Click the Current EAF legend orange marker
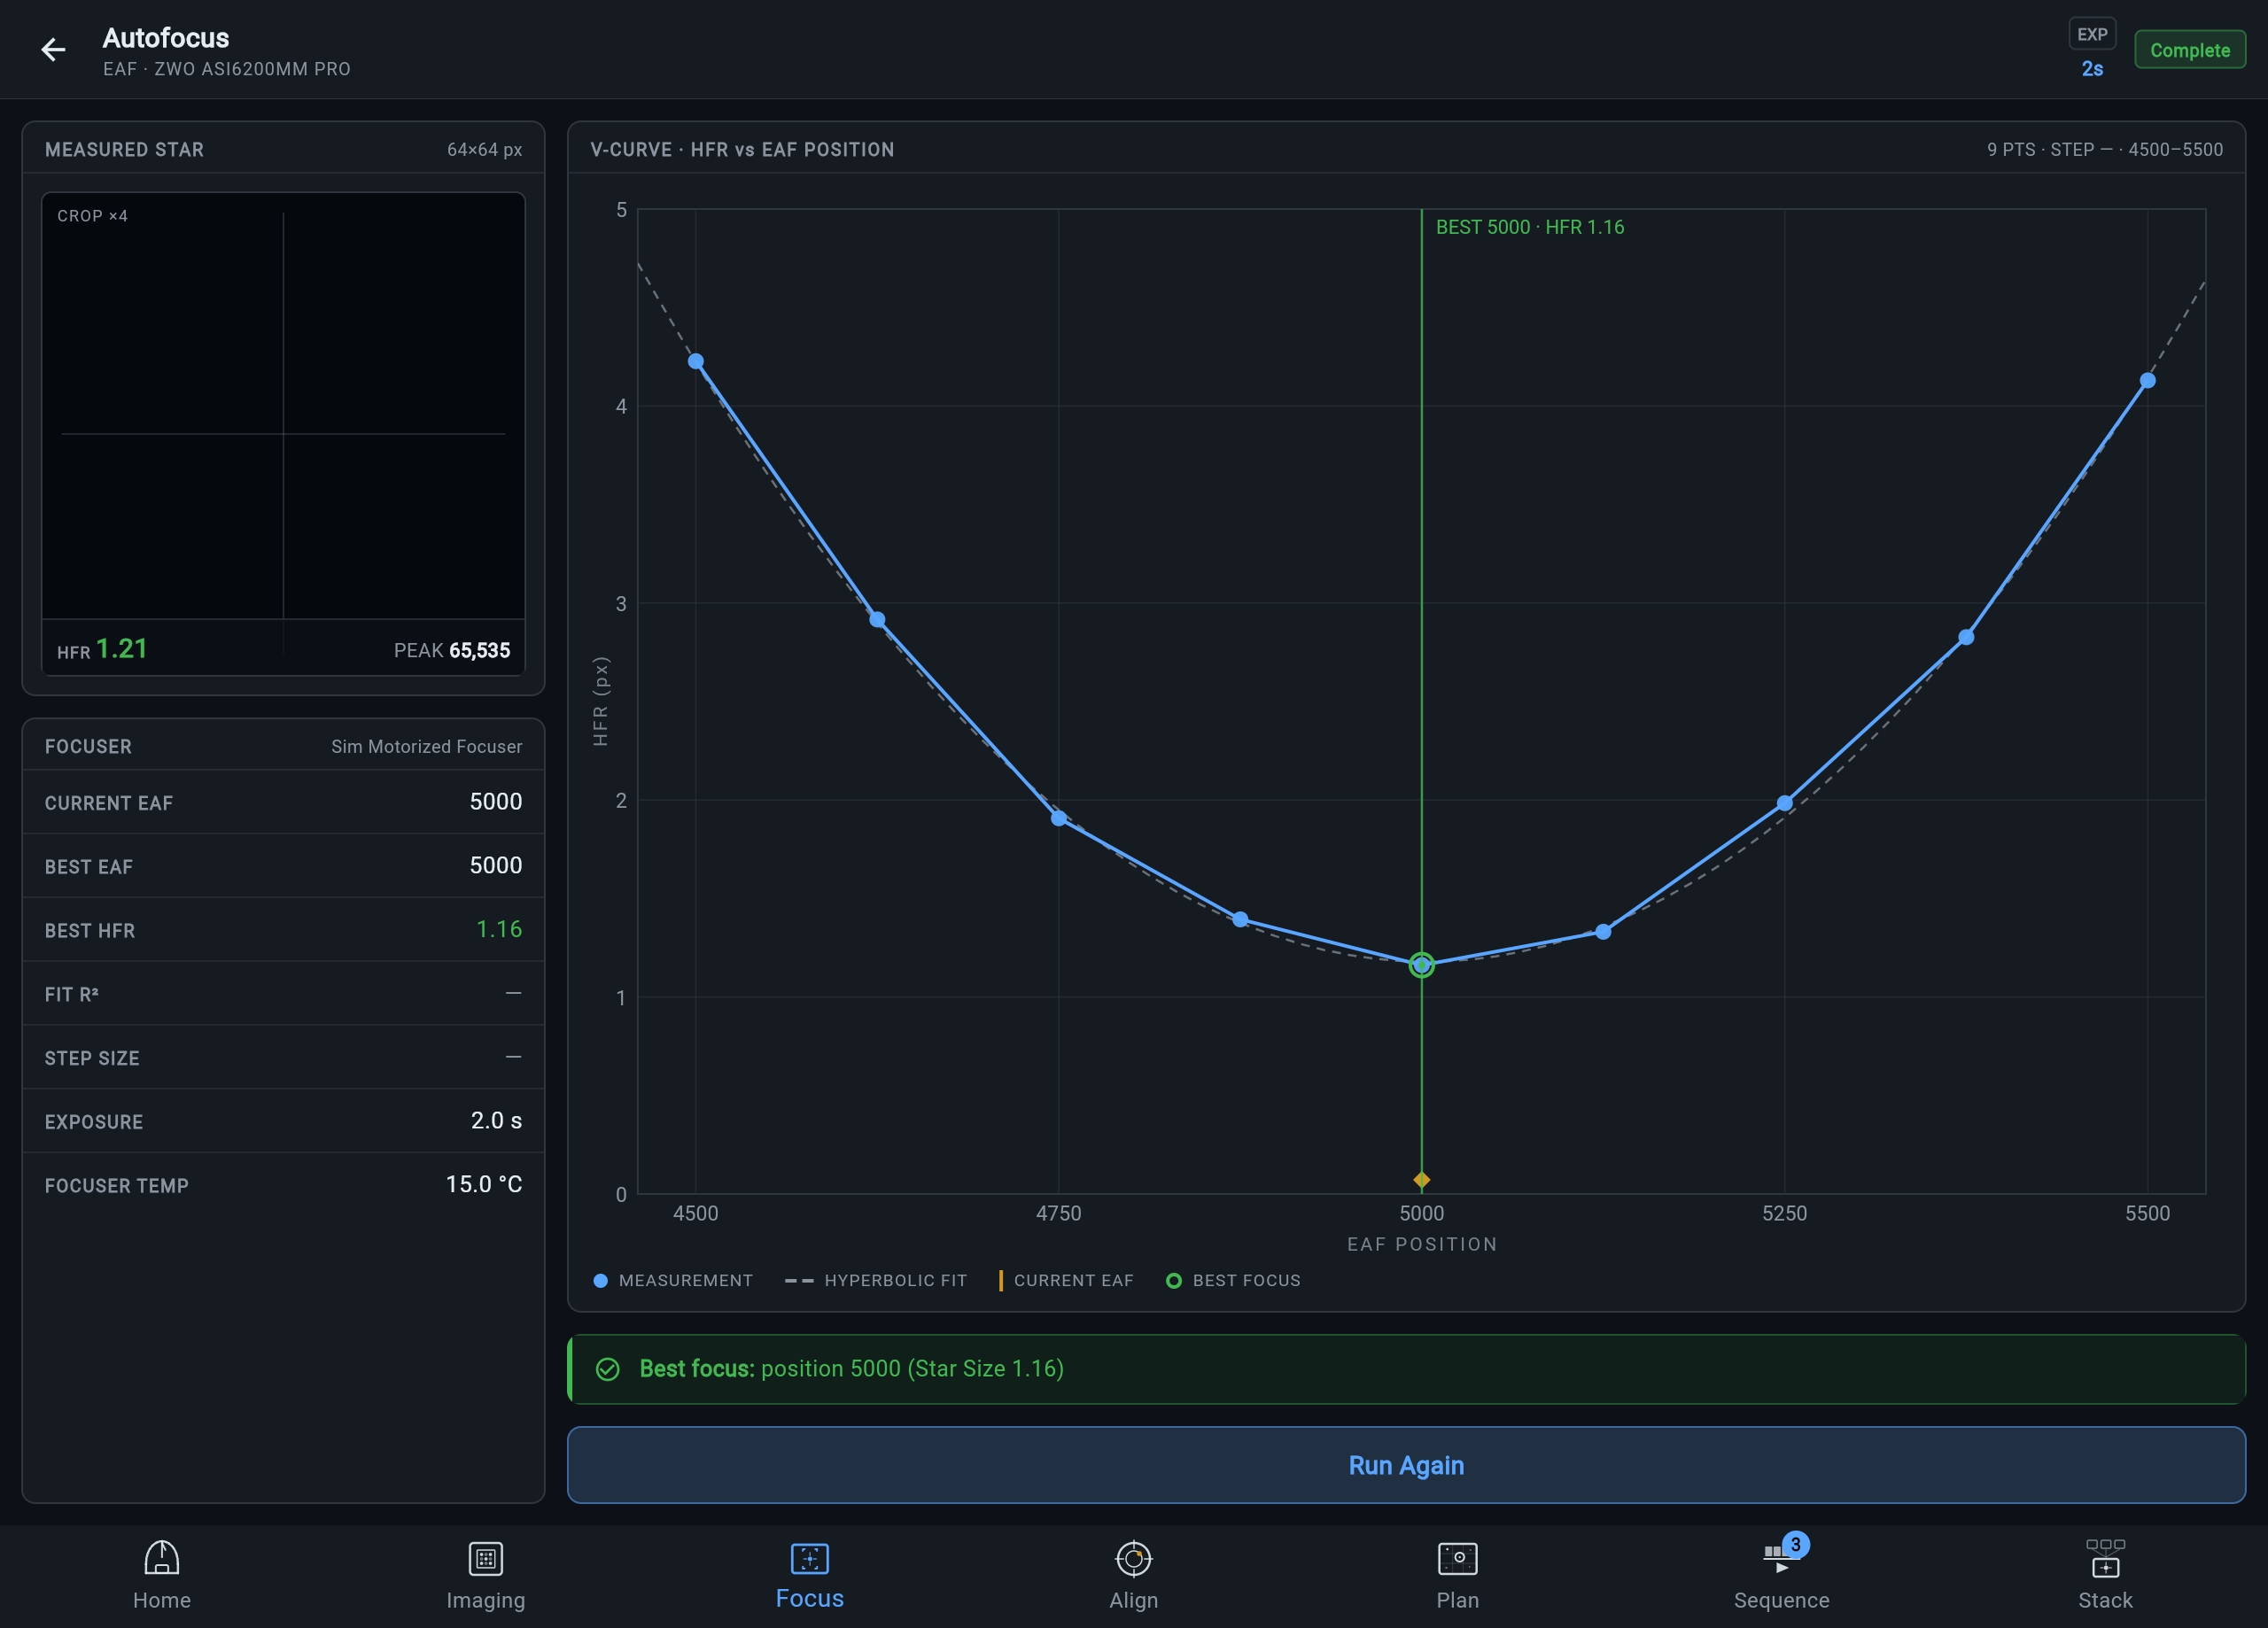2268x1628 pixels. click(x=1000, y=1281)
